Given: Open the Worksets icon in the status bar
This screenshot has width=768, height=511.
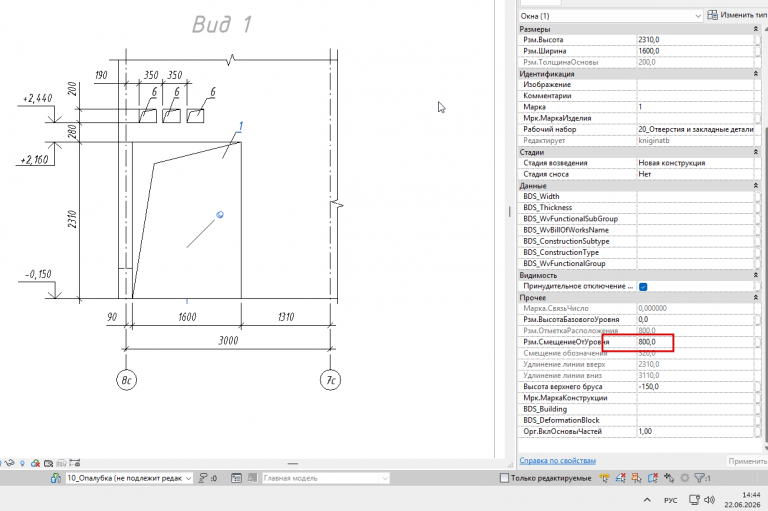Looking at the screenshot, I should click(x=56, y=478).
